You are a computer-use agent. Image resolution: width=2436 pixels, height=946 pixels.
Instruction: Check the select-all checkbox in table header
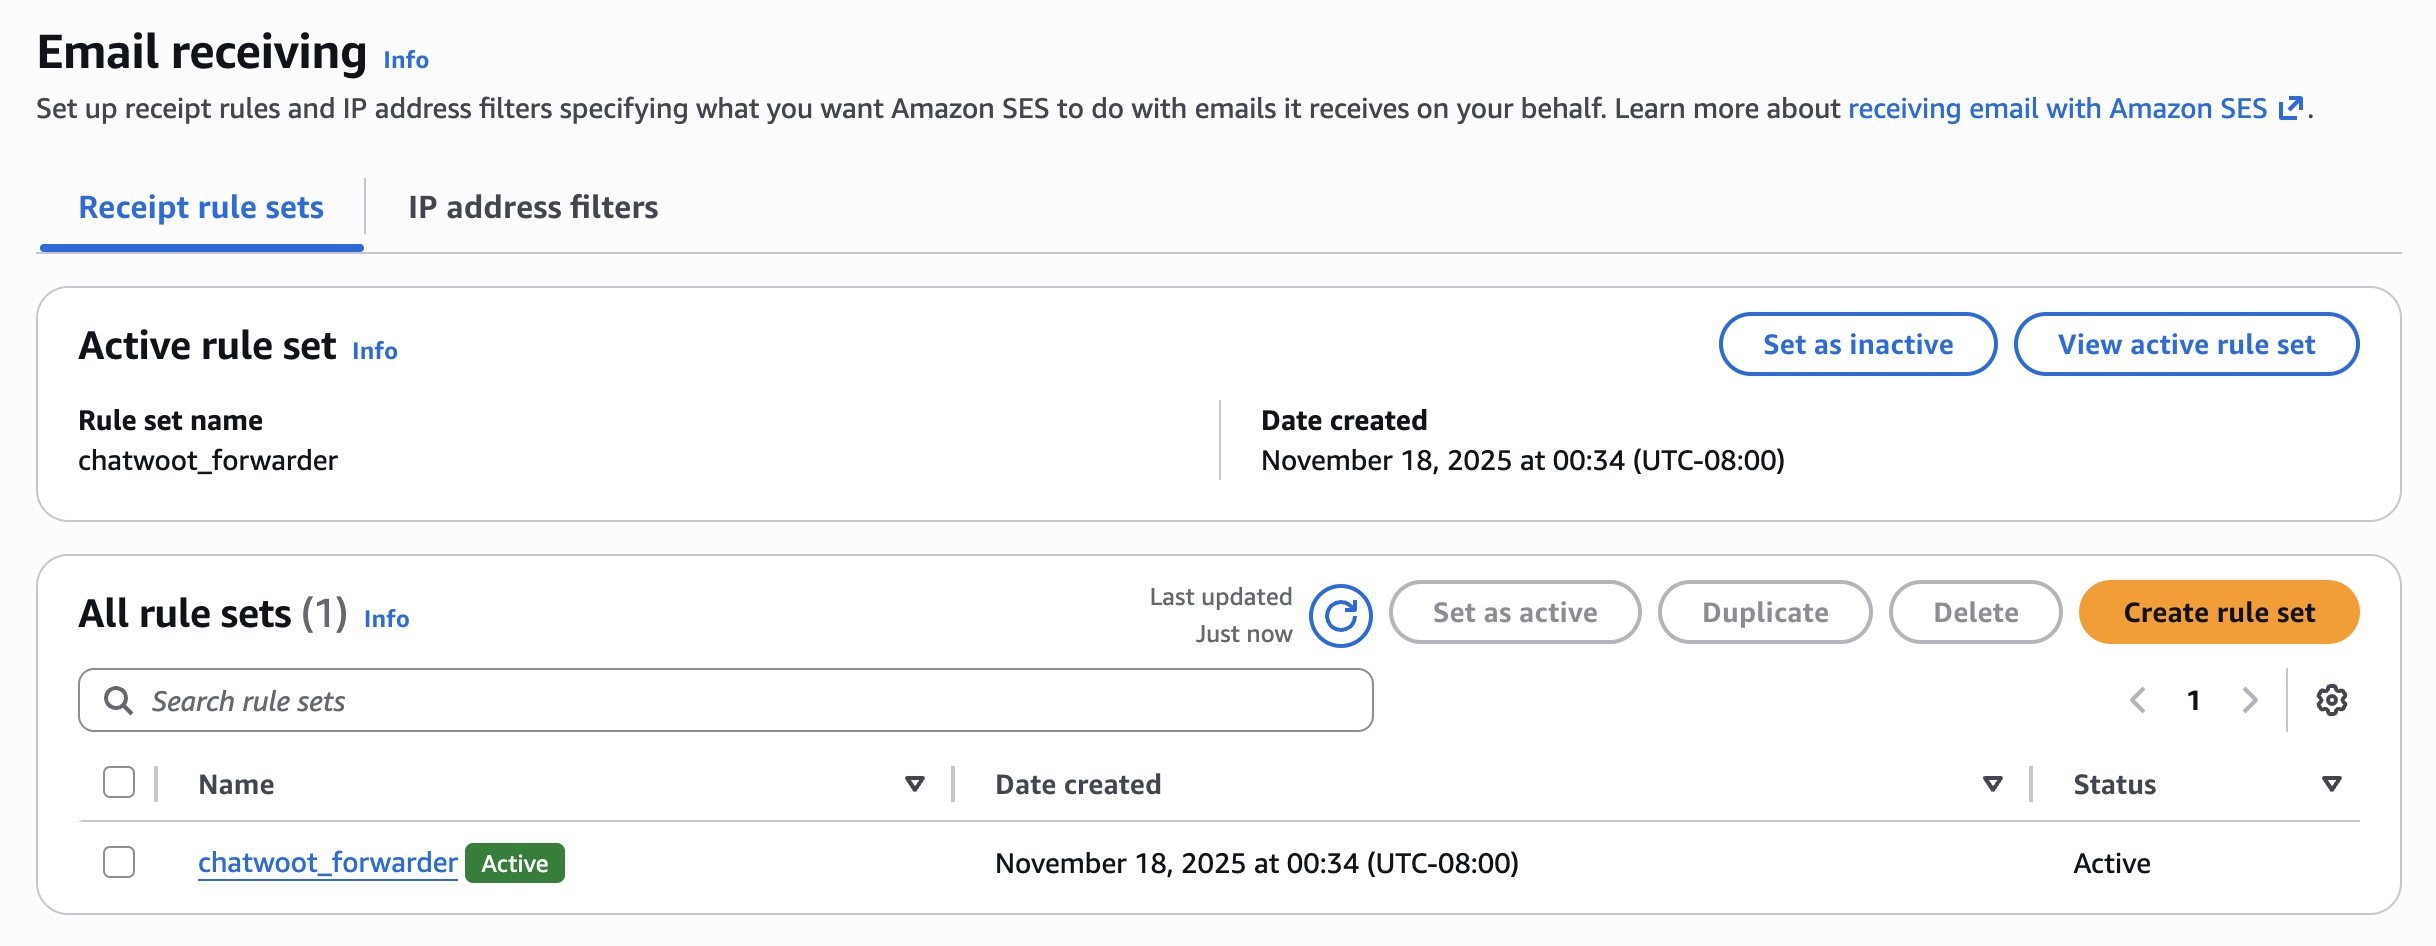(118, 783)
